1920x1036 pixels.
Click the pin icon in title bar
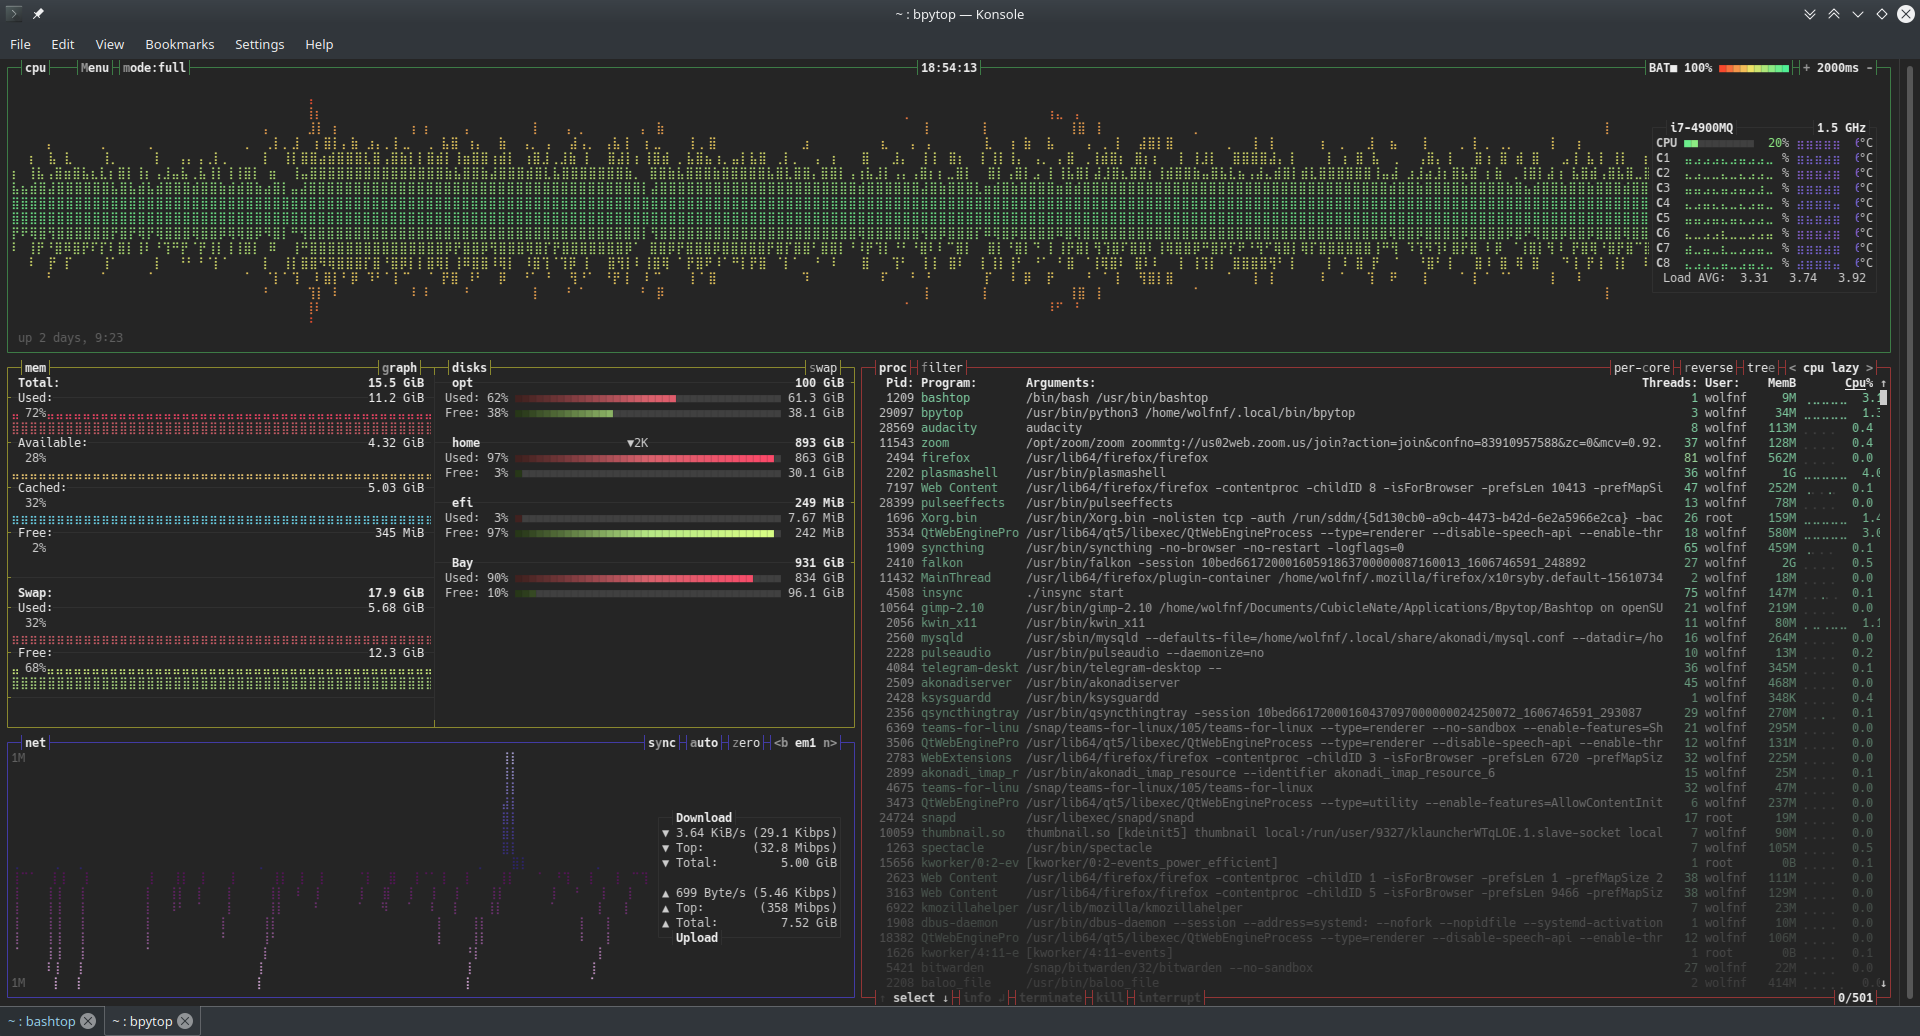point(38,14)
